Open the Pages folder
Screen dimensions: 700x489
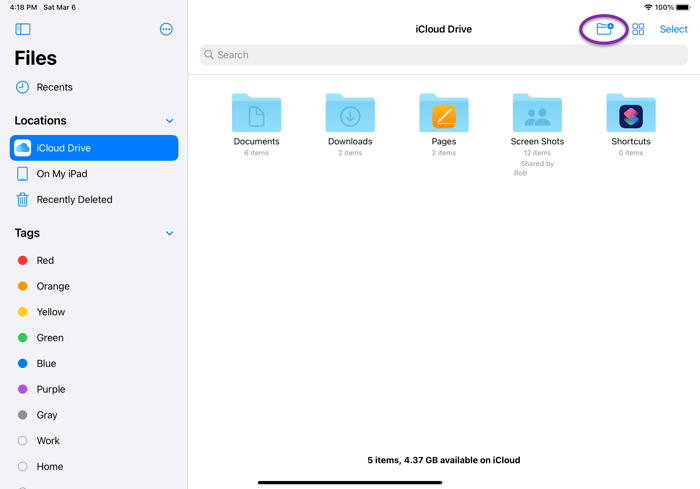(444, 115)
